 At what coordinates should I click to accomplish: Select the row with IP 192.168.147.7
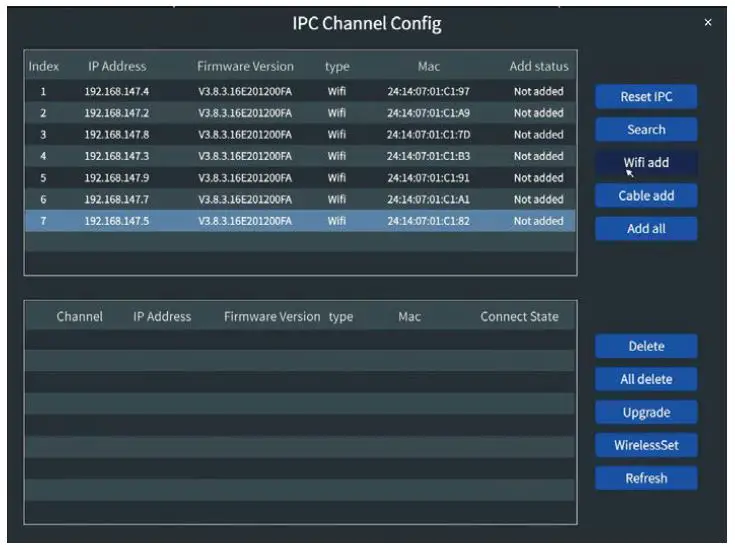coord(300,199)
